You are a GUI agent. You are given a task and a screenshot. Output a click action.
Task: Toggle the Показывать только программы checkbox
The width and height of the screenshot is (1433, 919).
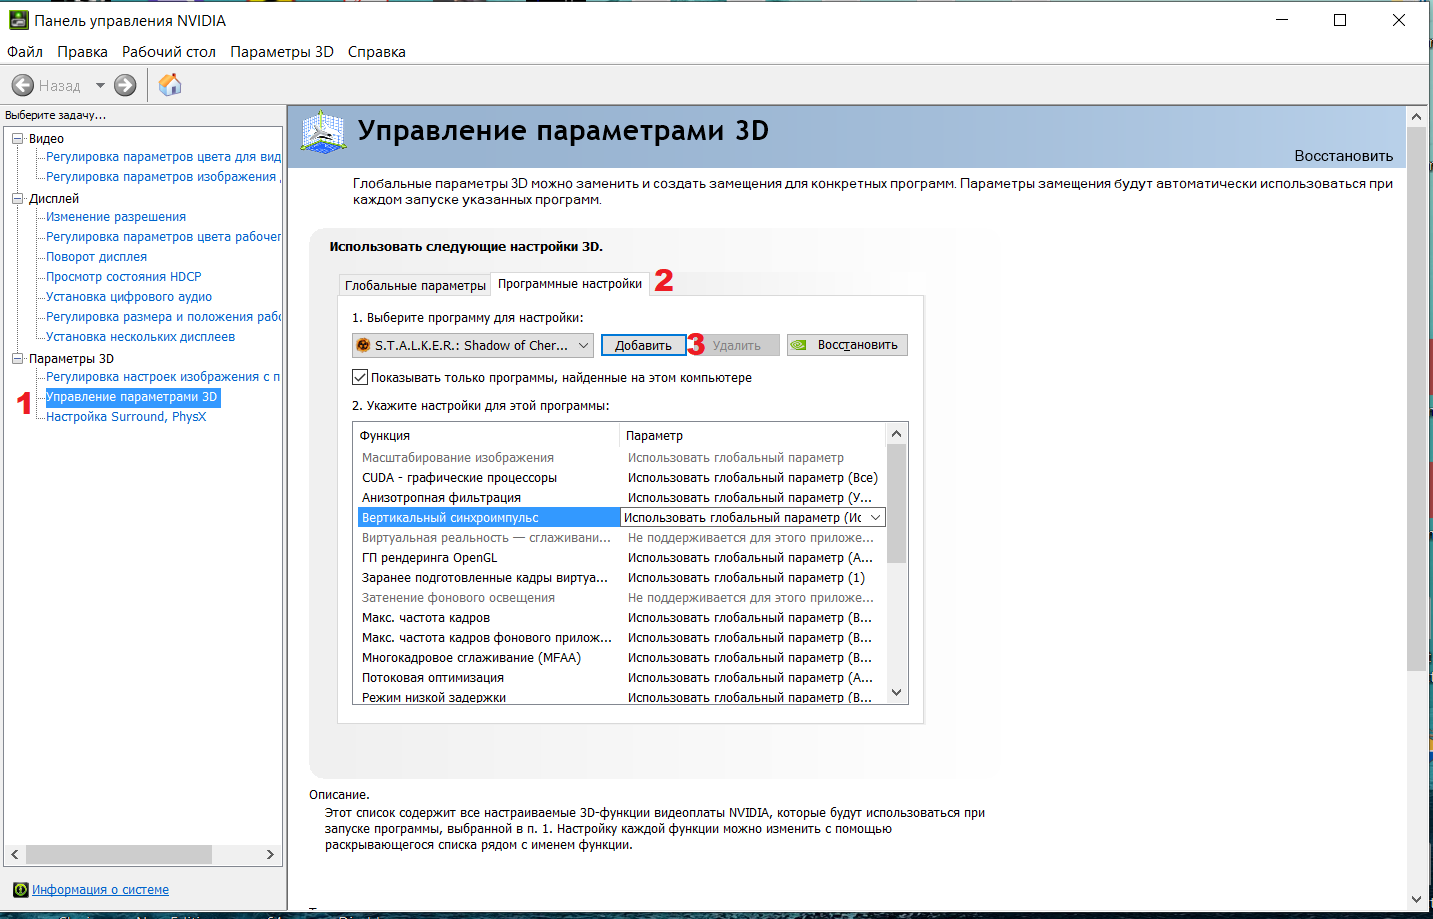tap(360, 377)
